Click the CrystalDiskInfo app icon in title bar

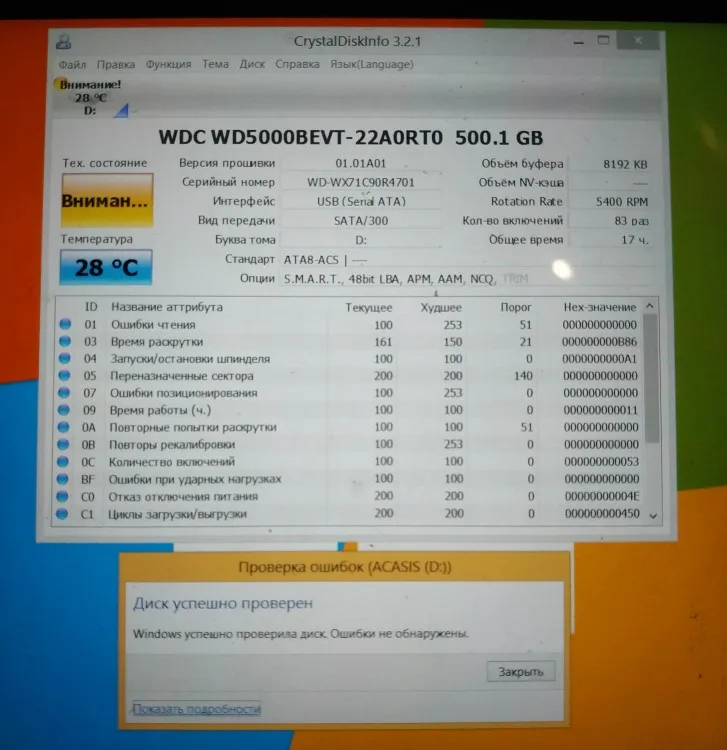coord(64,42)
